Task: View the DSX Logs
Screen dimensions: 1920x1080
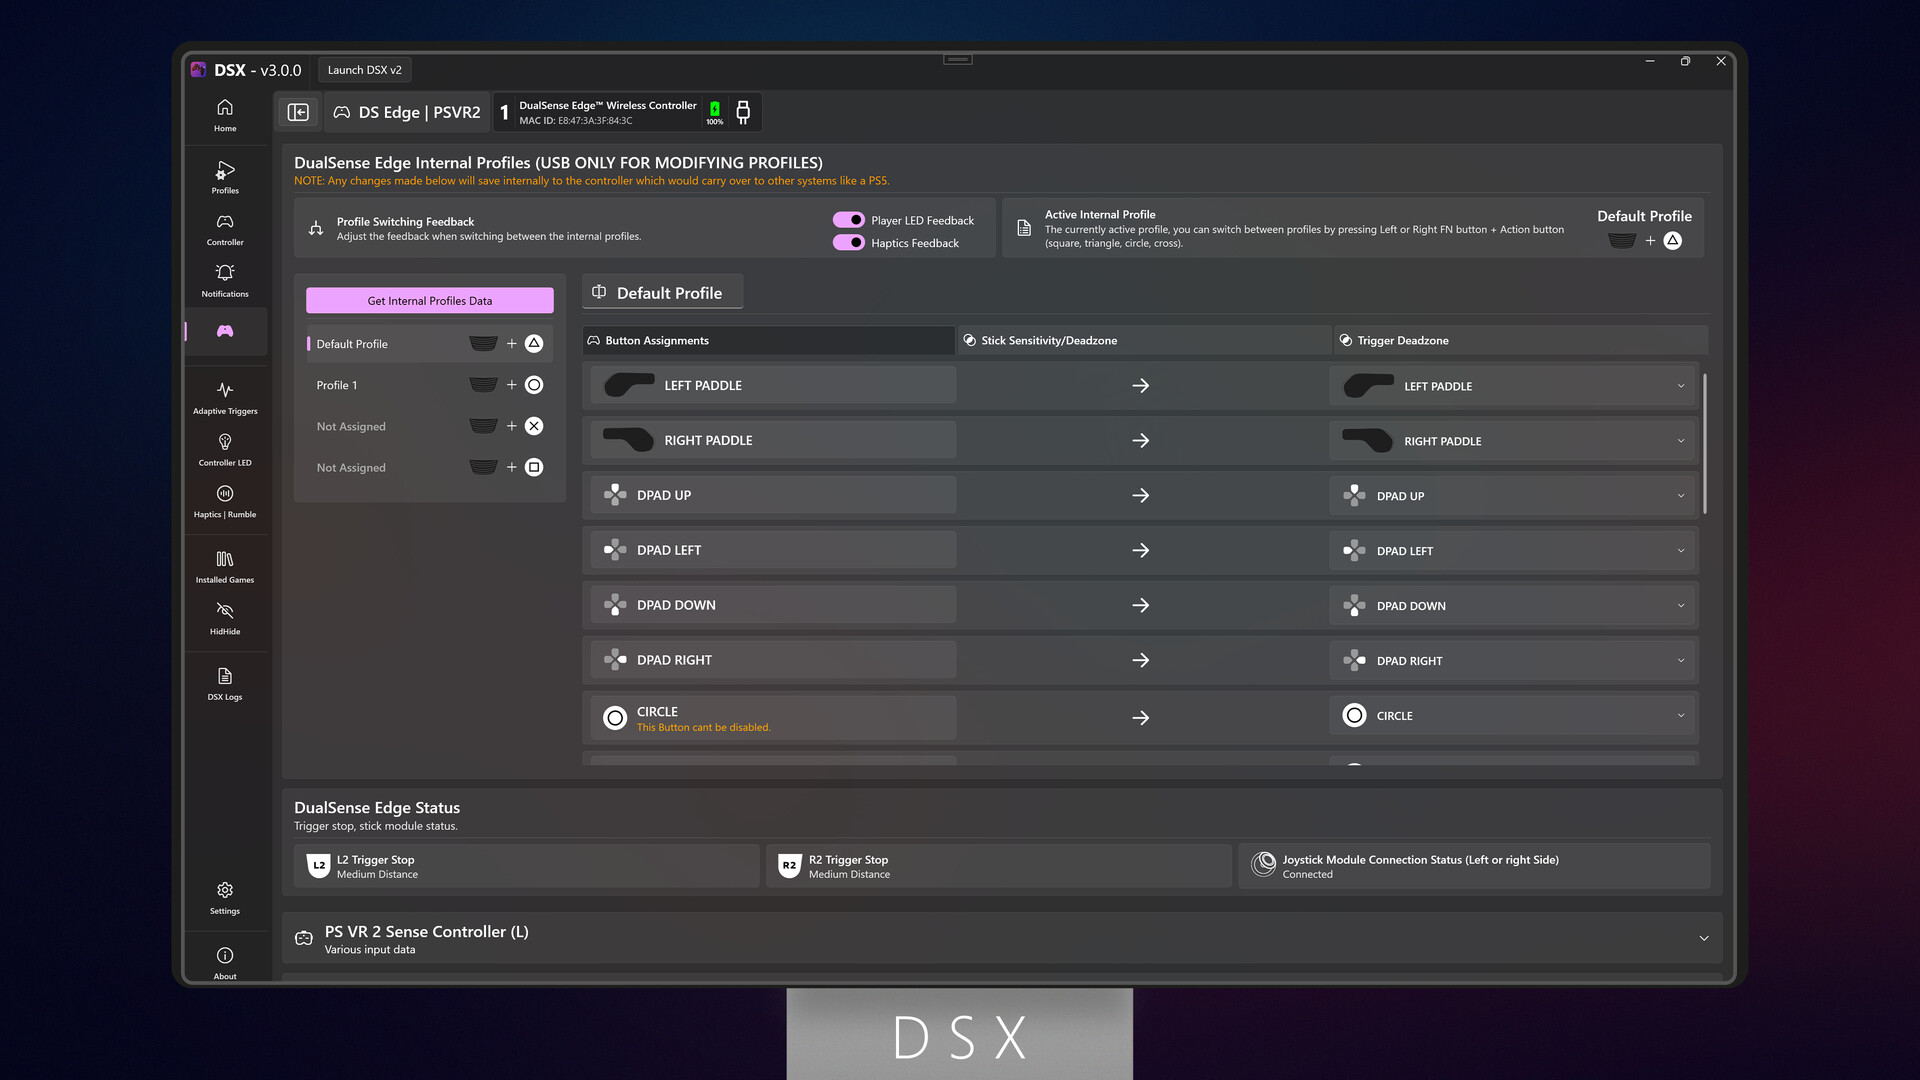Action: click(x=224, y=684)
